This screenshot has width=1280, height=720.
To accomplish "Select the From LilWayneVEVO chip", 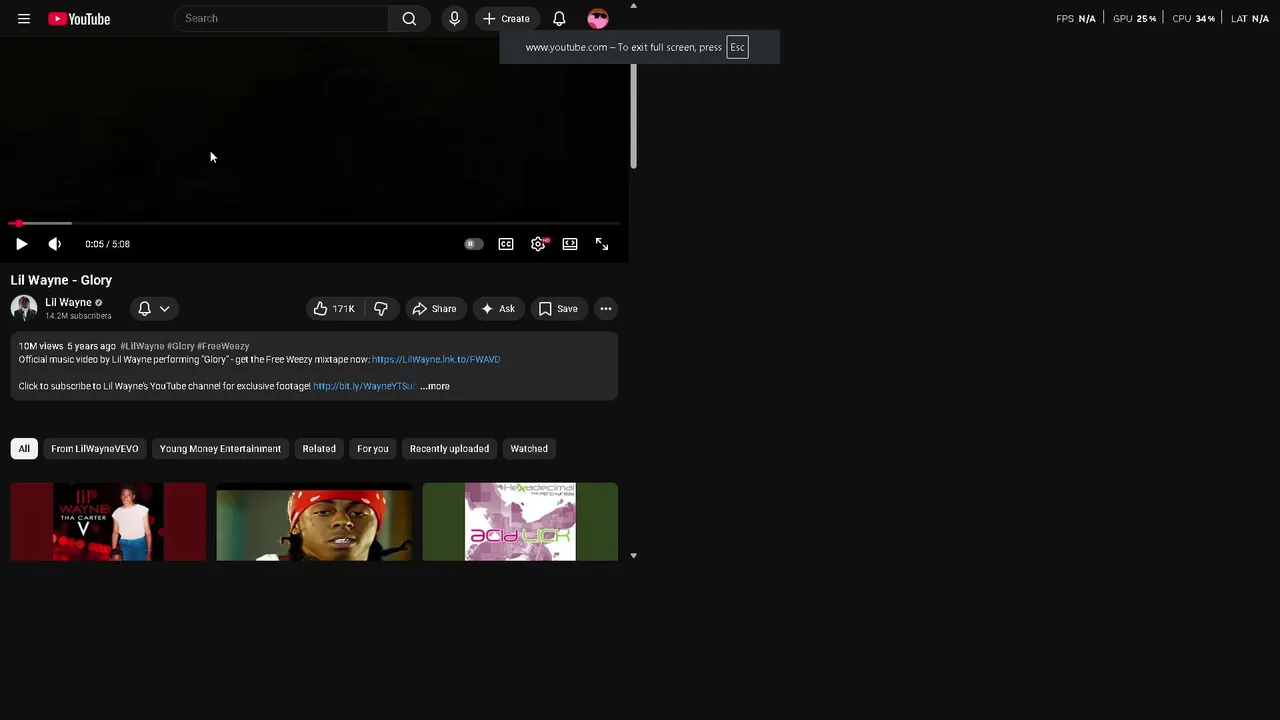I will (95, 449).
